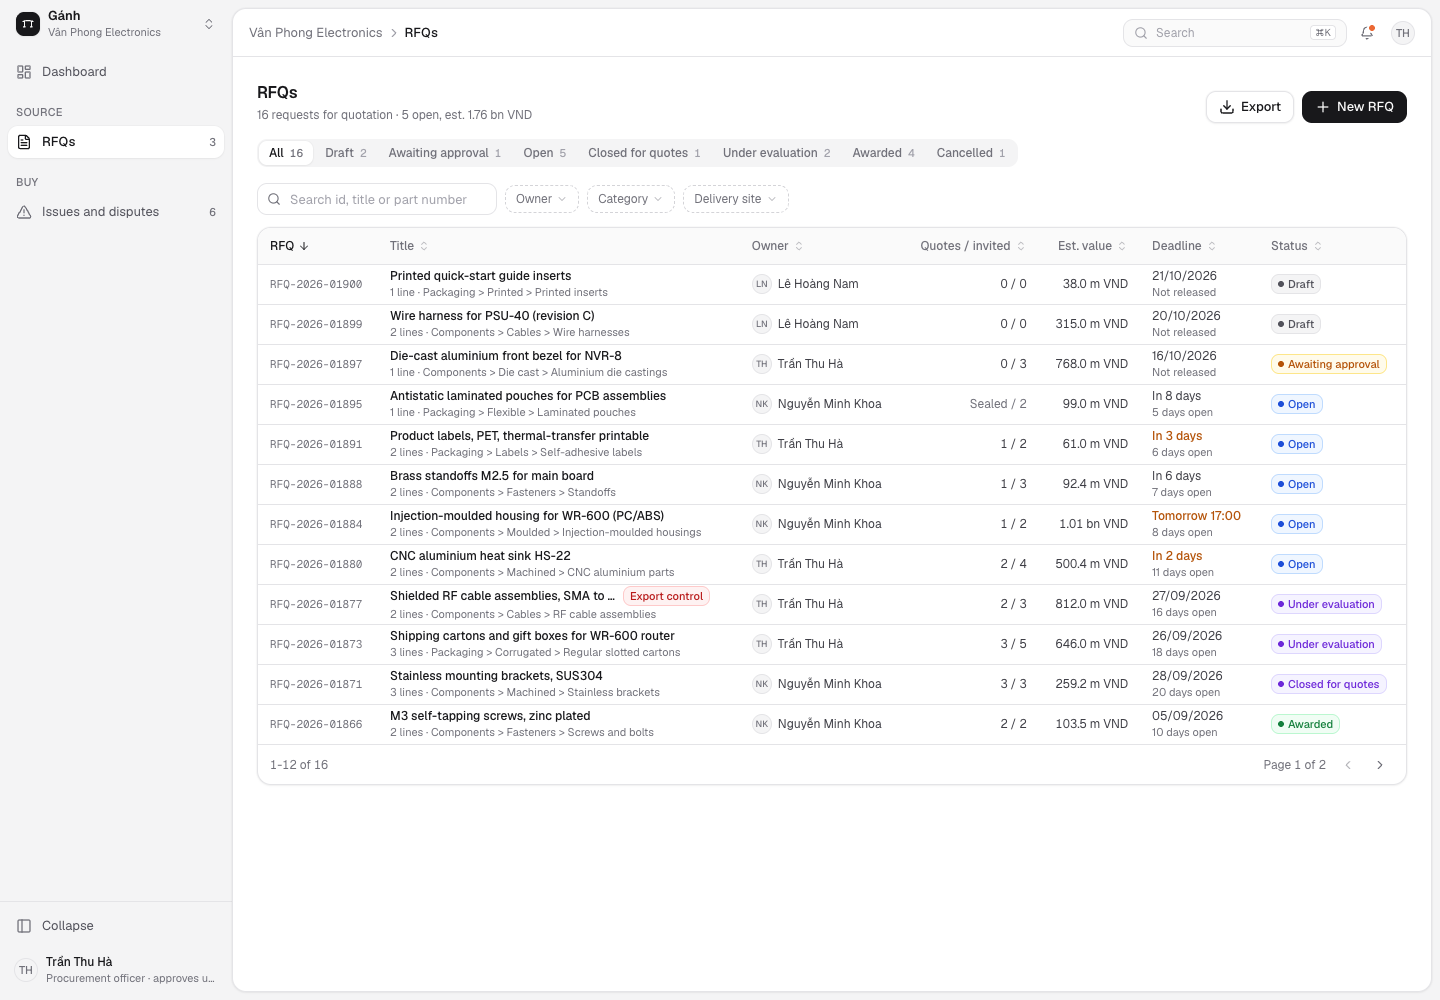Open the Delivery site filter dropdown
Image resolution: width=1440 pixels, height=1000 pixels.
click(x=736, y=199)
